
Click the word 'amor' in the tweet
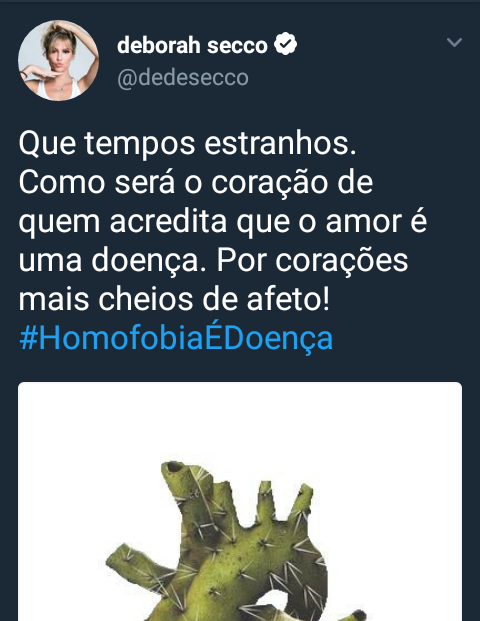[x=364, y=222]
